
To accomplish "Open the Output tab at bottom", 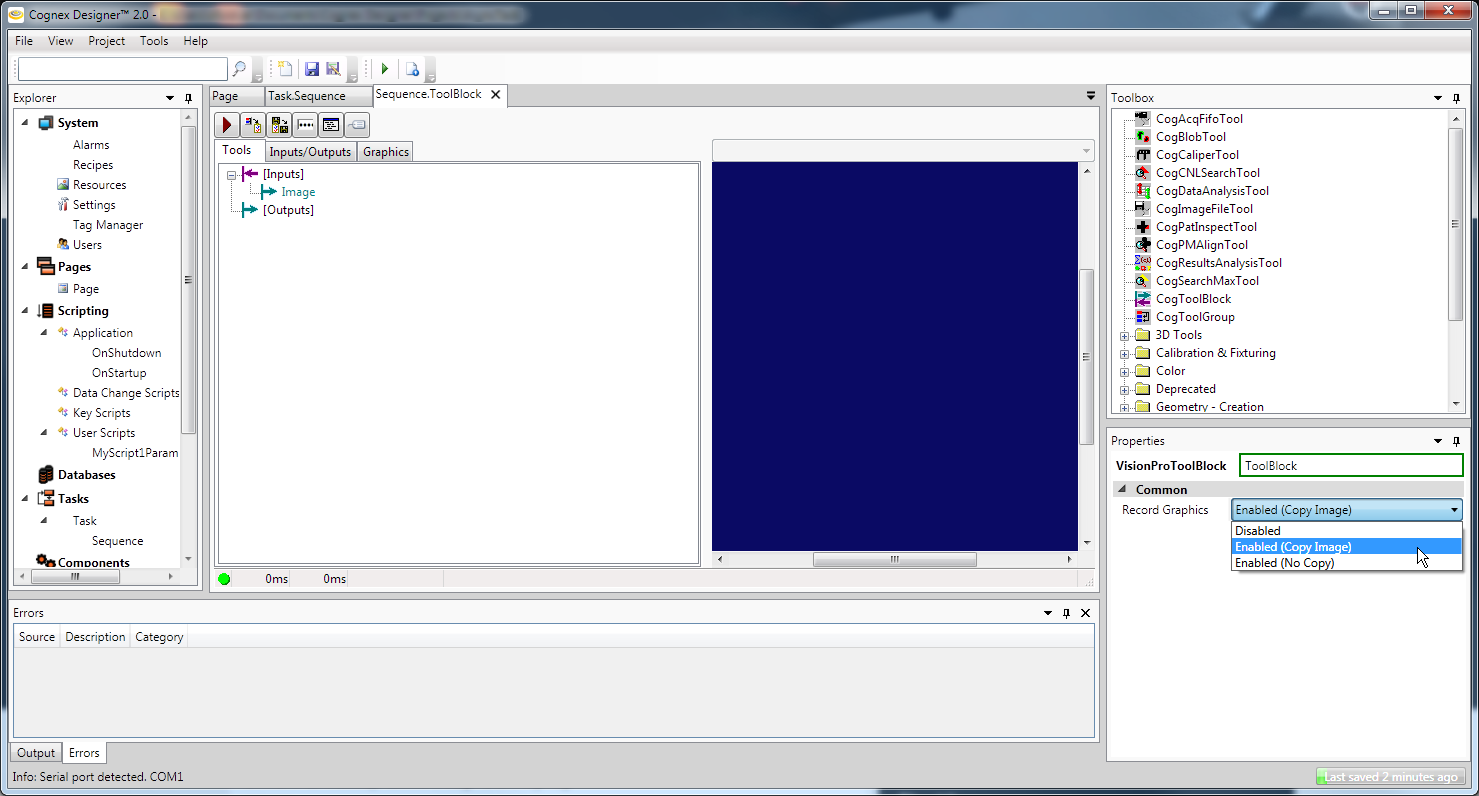I will coord(36,753).
